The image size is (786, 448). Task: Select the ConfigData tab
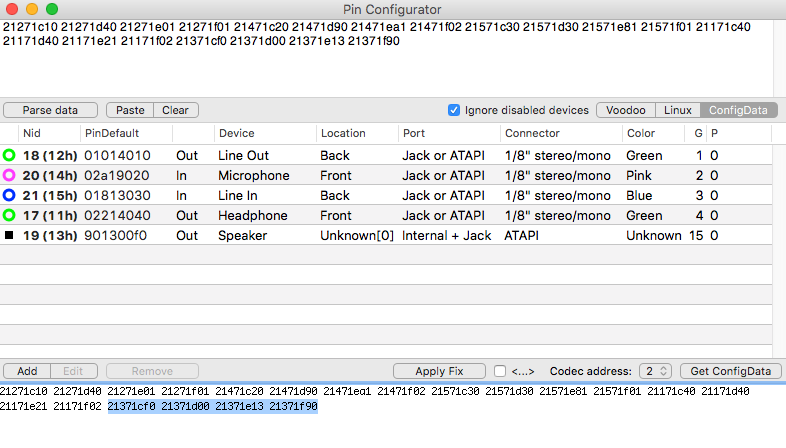tap(740, 110)
